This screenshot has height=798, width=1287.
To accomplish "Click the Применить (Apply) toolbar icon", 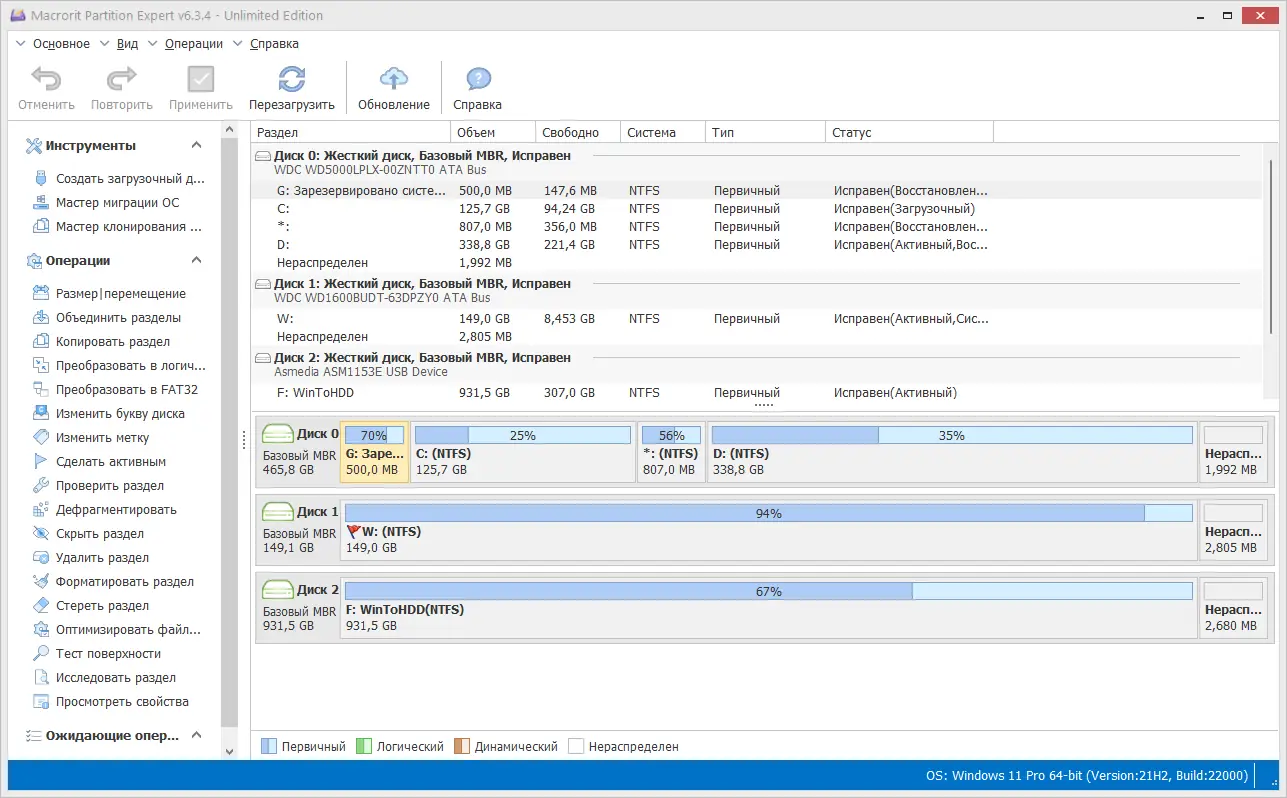I will [199, 87].
